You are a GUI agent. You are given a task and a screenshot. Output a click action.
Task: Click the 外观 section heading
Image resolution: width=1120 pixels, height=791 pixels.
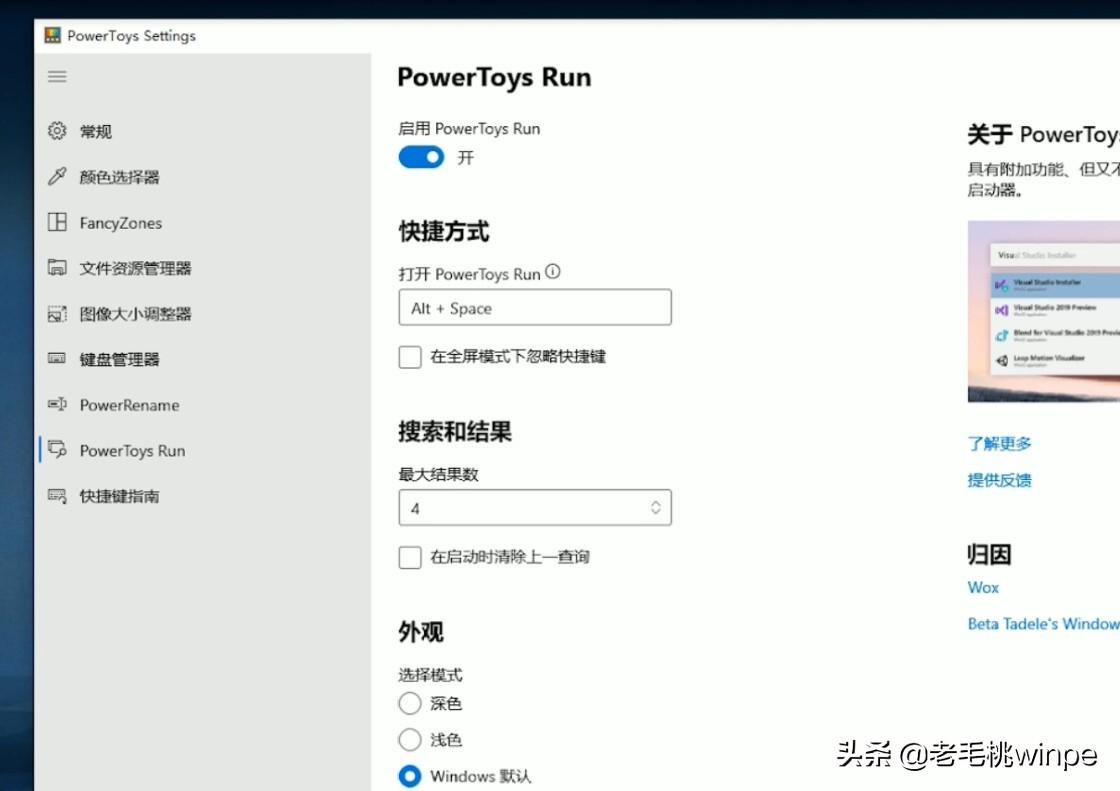pos(421,632)
